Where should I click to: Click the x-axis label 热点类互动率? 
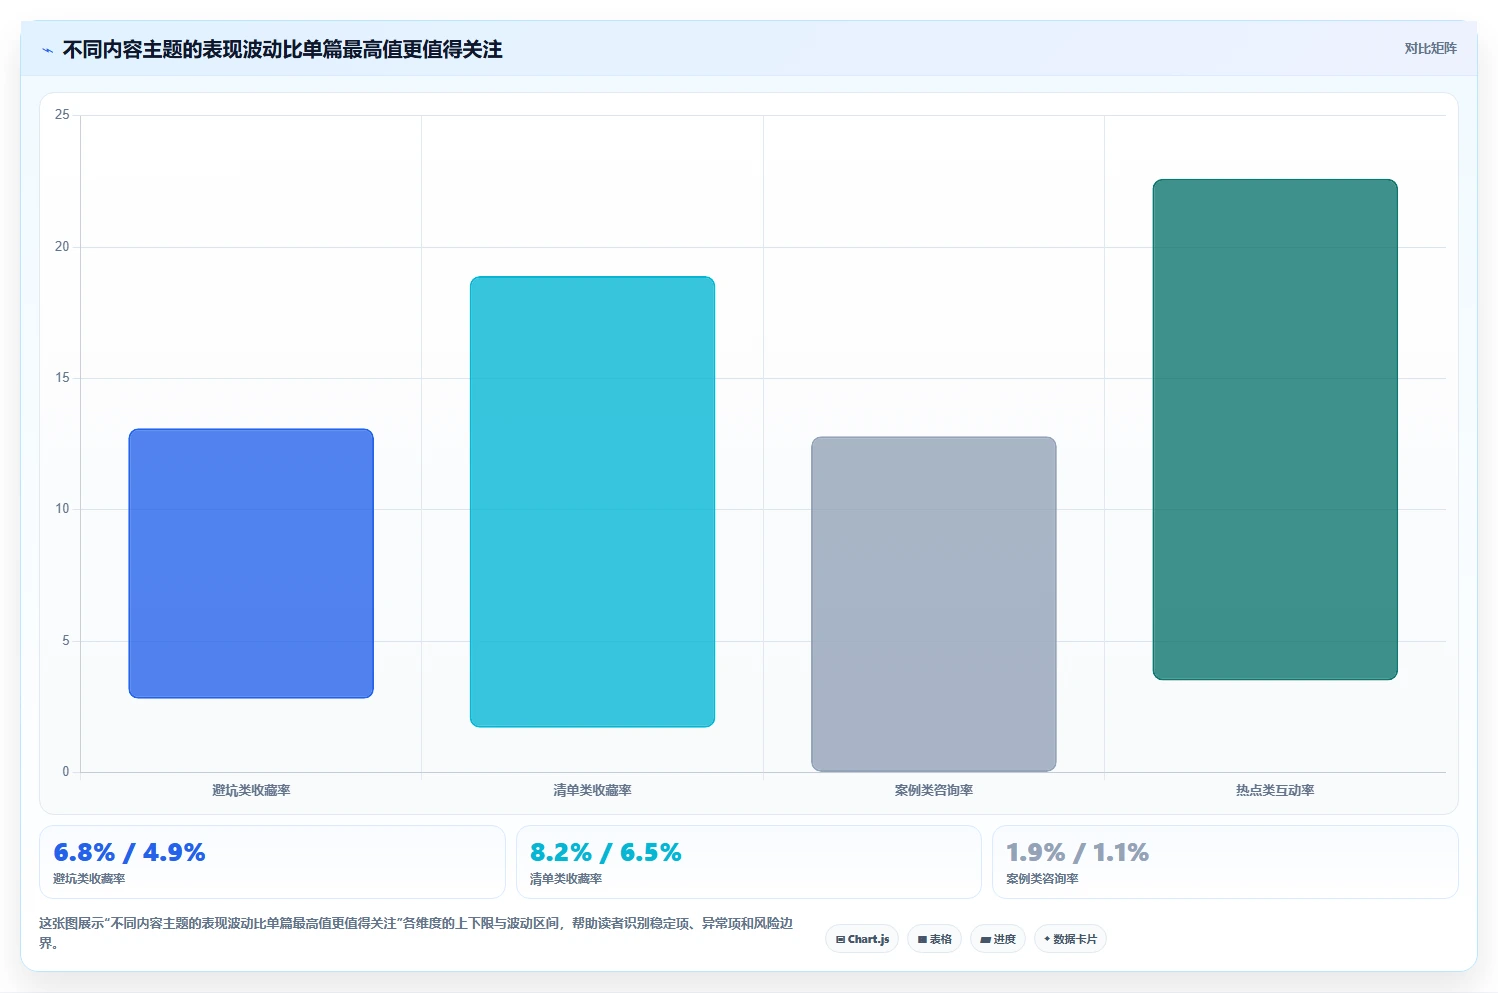(x=1275, y=790)
